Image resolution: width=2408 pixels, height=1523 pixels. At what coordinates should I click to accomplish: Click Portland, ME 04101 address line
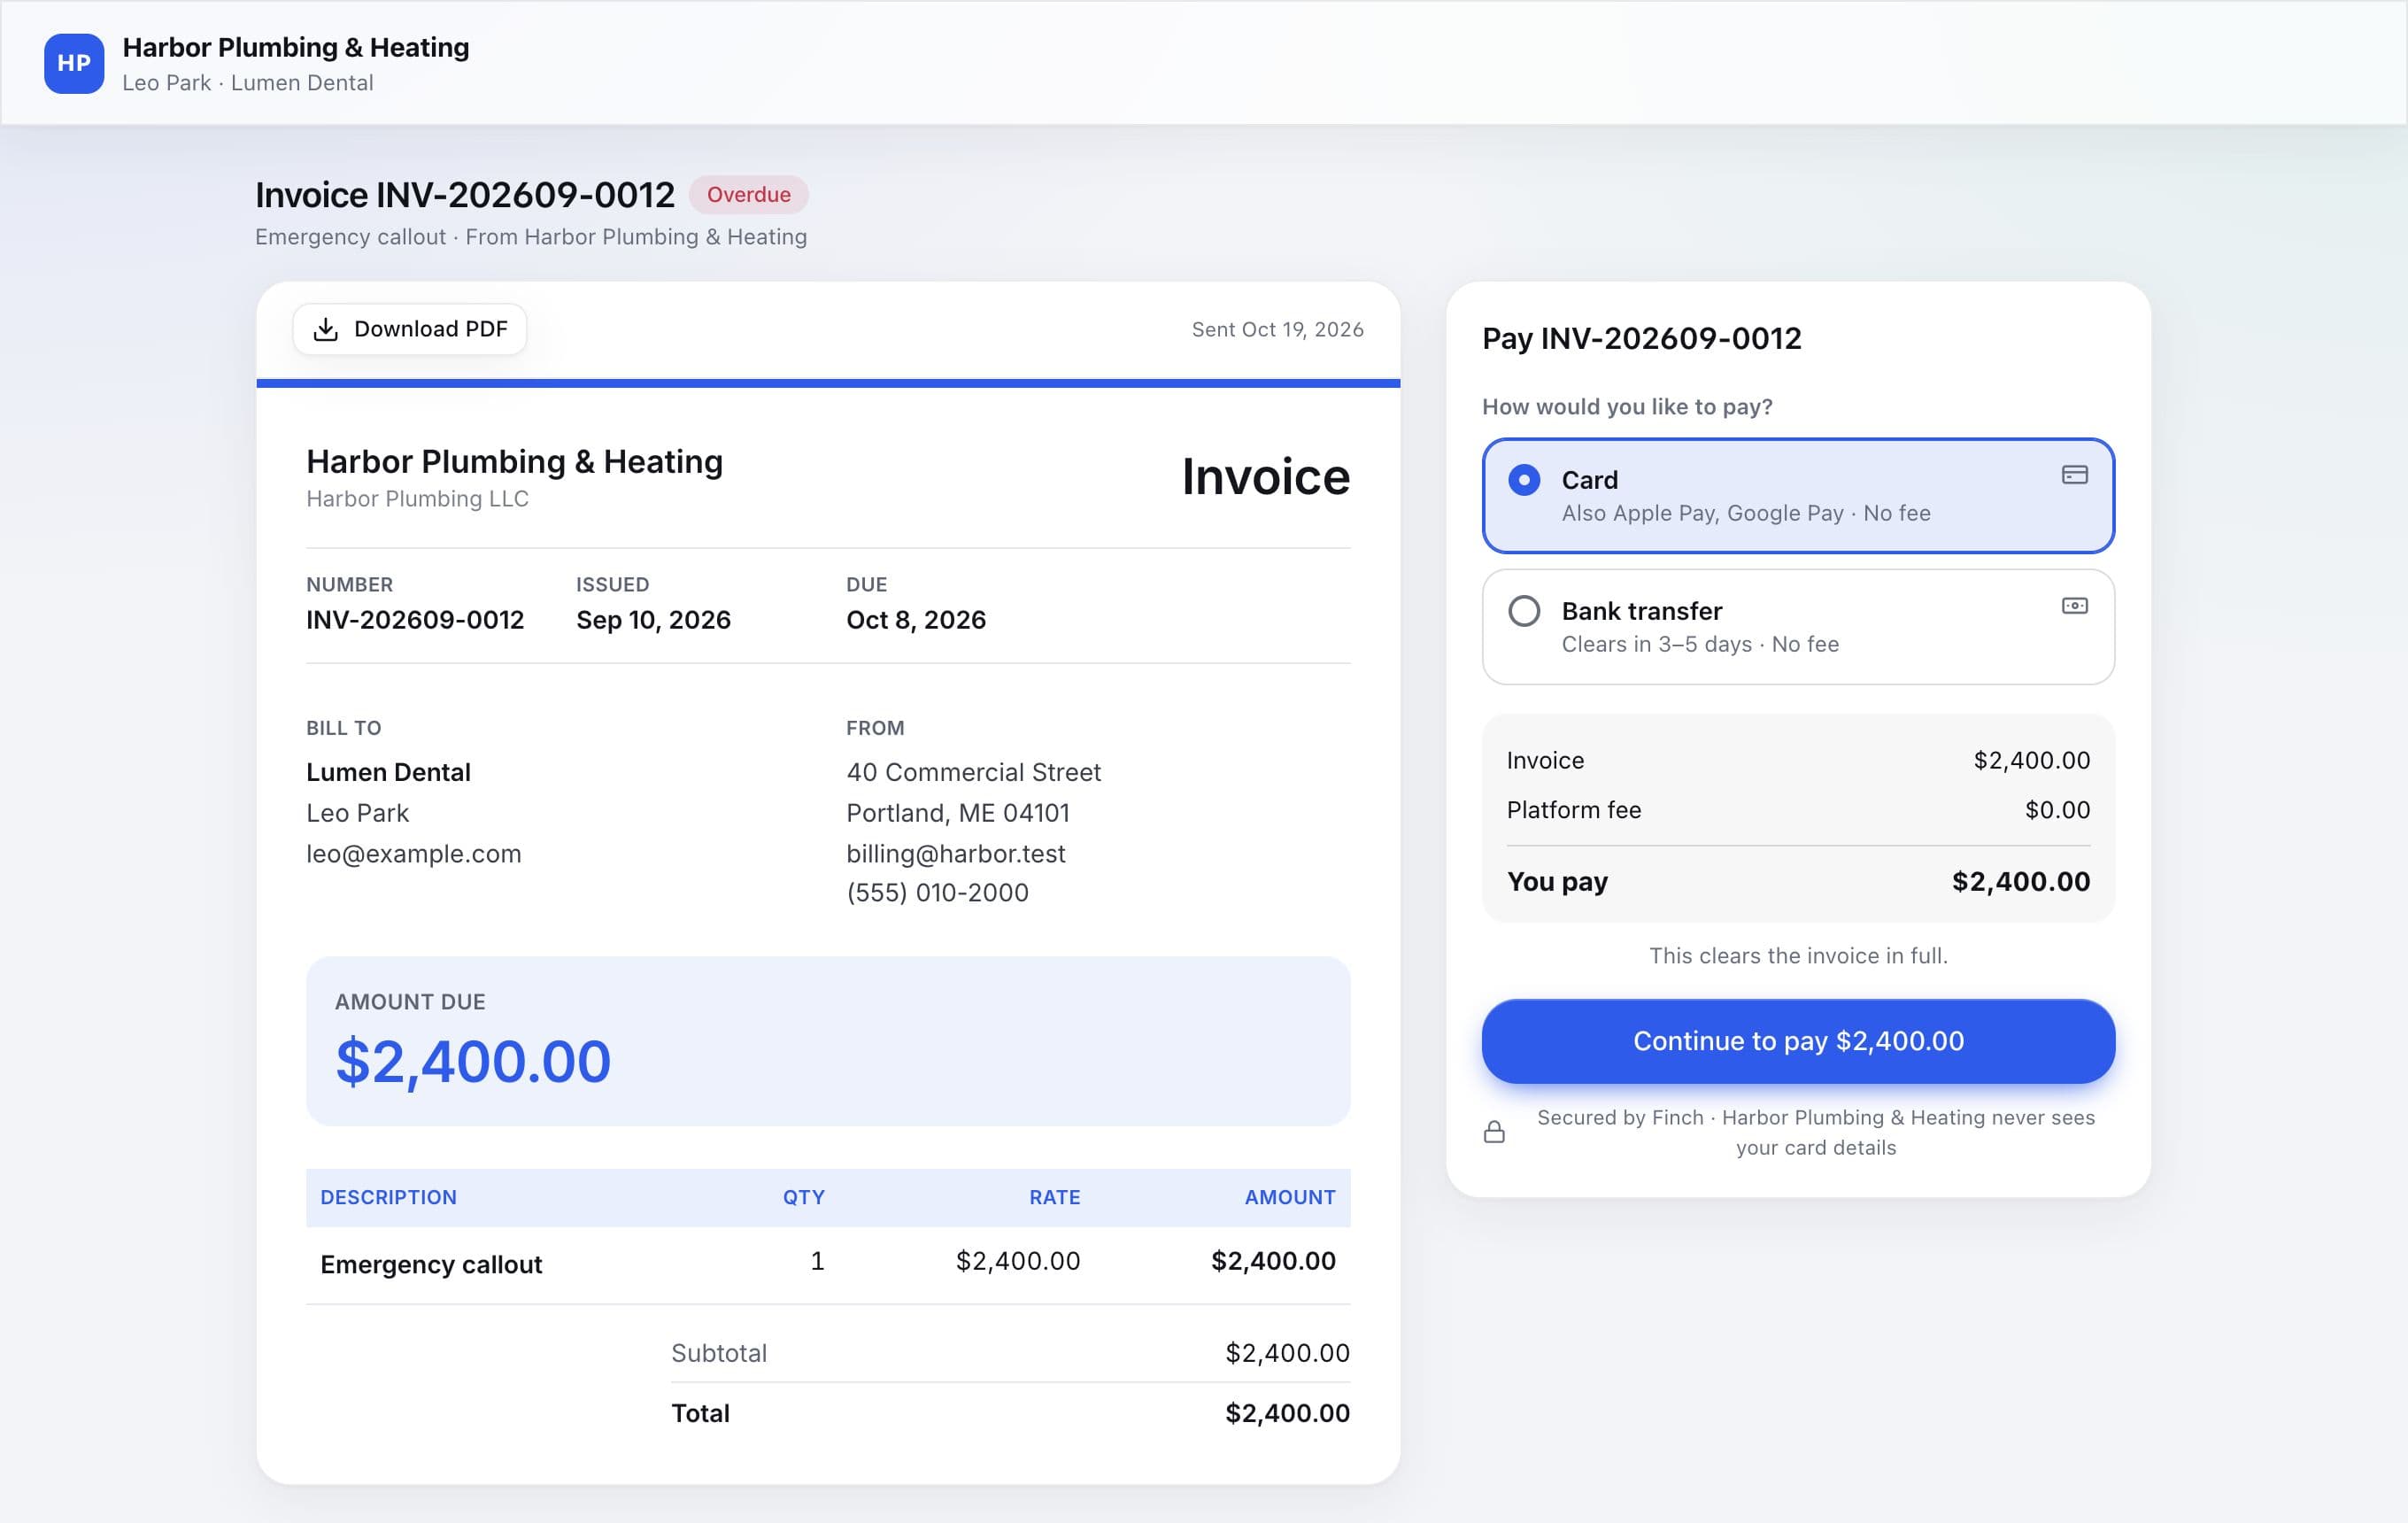point(958,813)
